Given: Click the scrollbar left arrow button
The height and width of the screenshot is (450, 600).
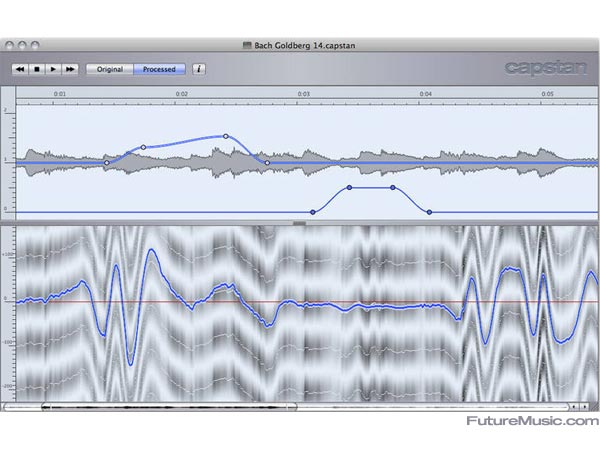Looking at the screenshot, I should coord(574,407).
